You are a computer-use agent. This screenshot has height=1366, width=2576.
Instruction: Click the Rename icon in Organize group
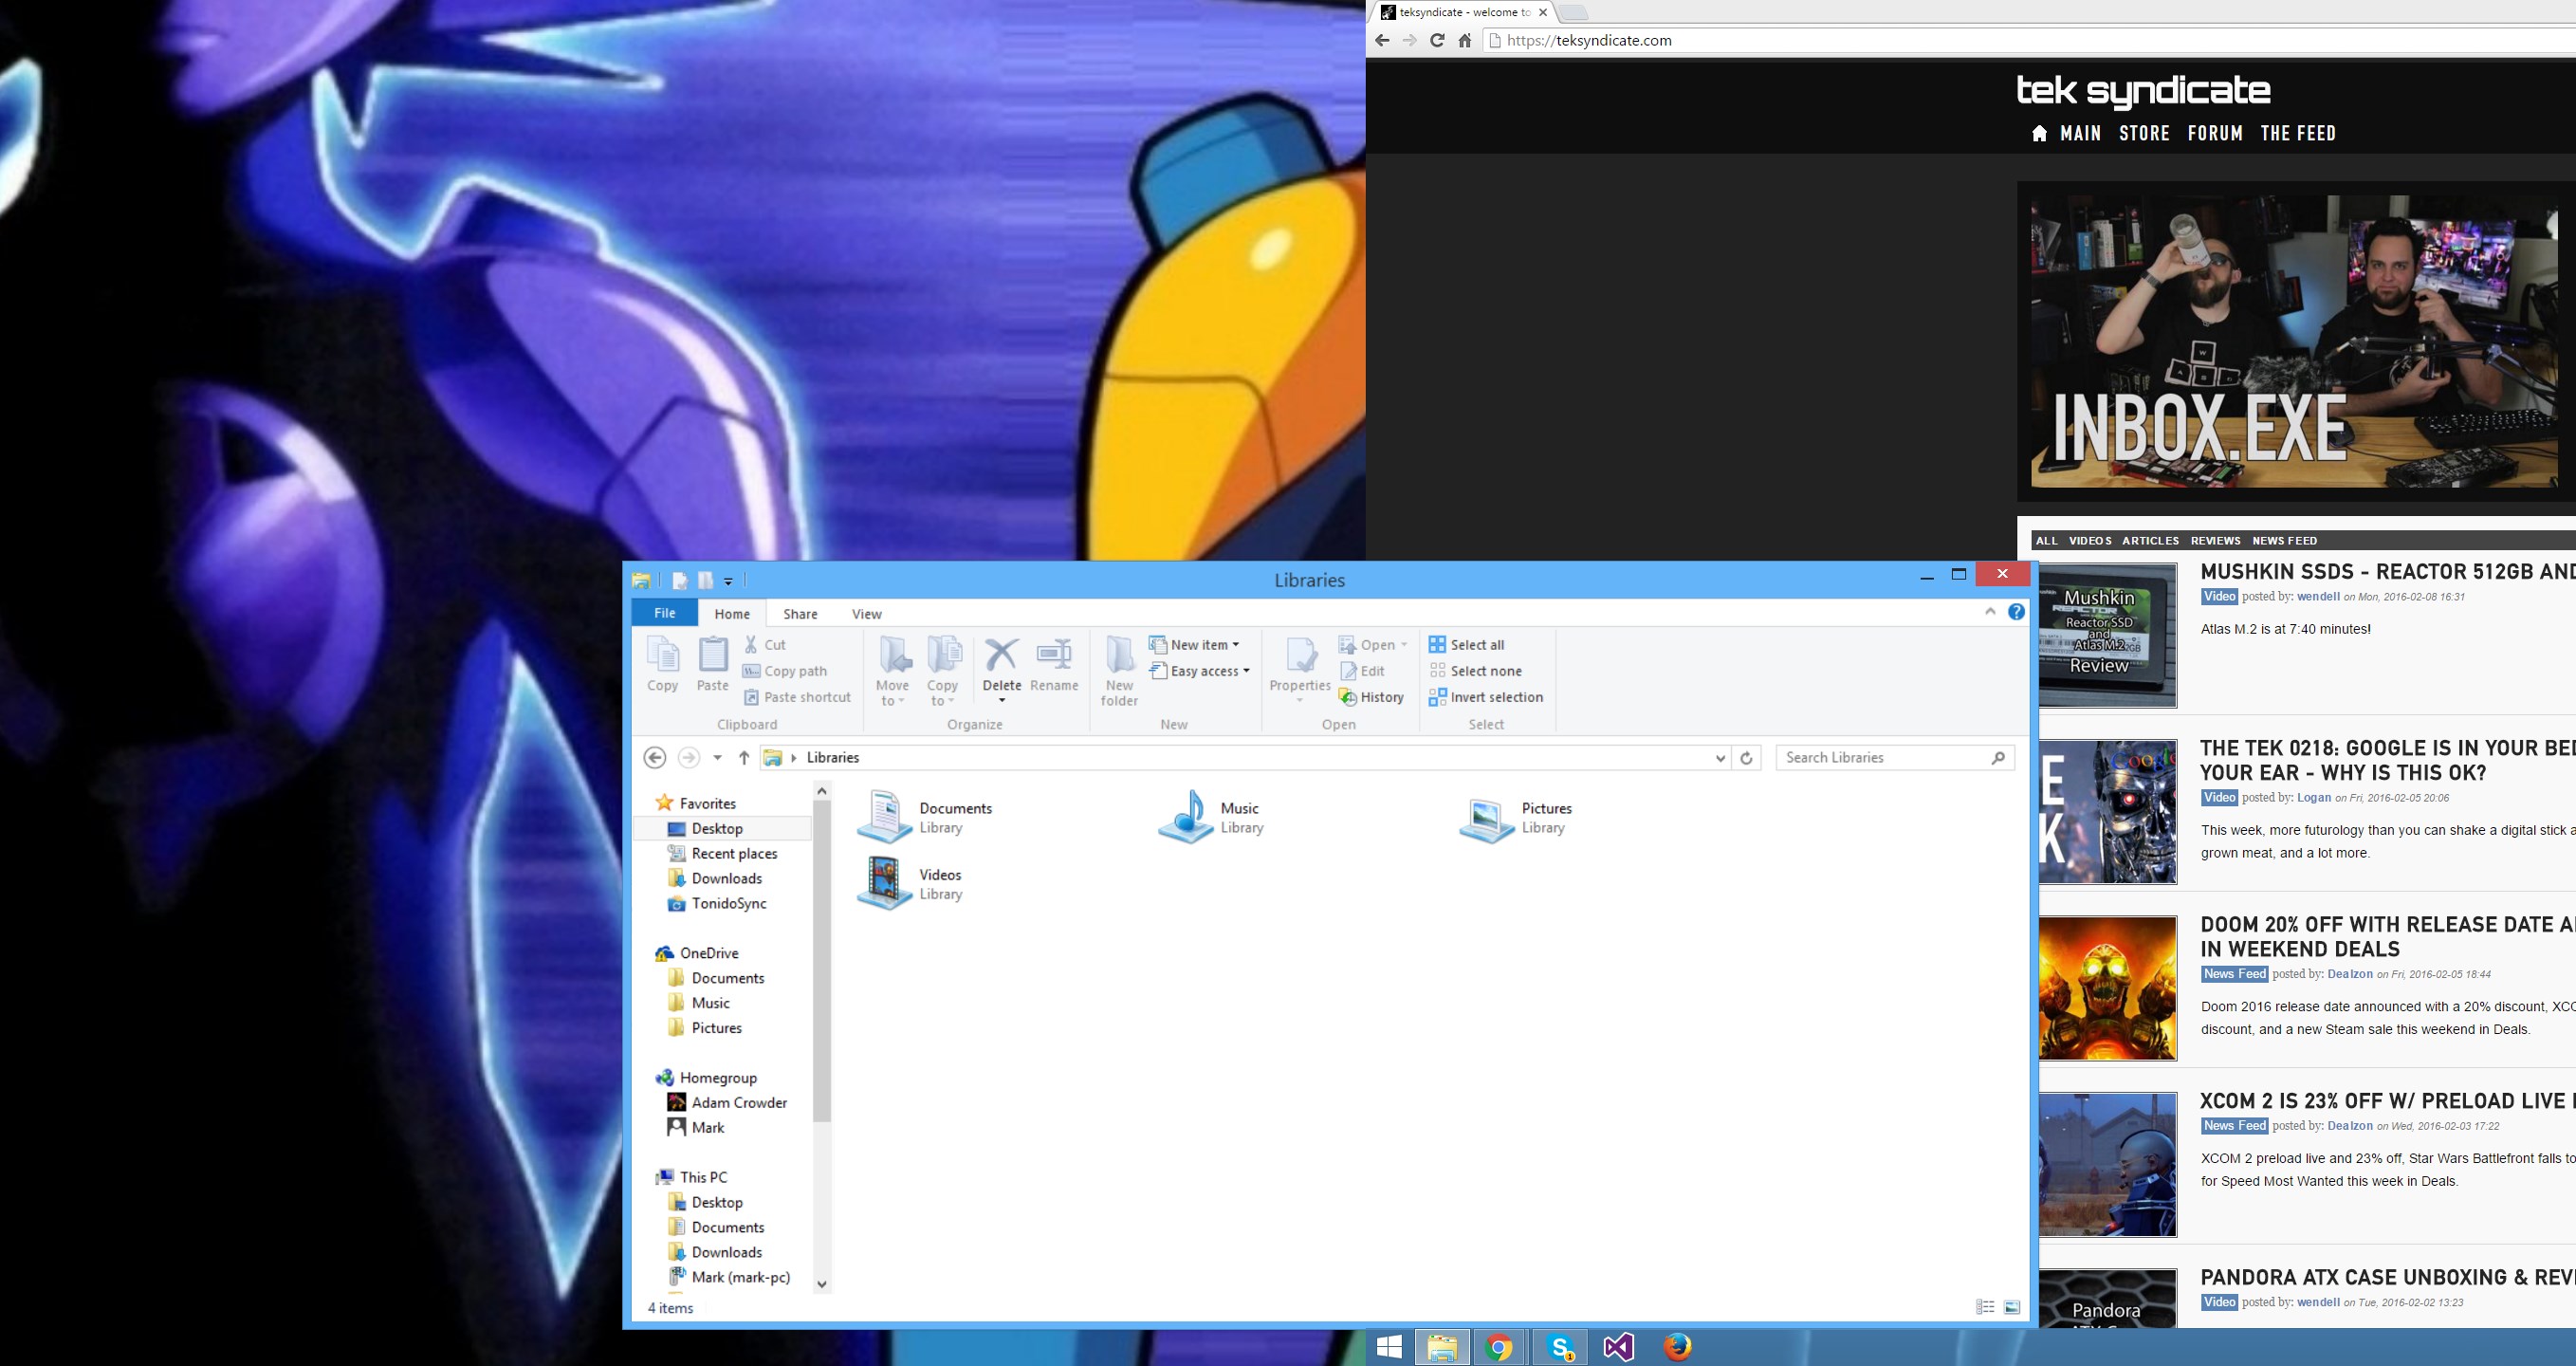tap(1054, 665)
